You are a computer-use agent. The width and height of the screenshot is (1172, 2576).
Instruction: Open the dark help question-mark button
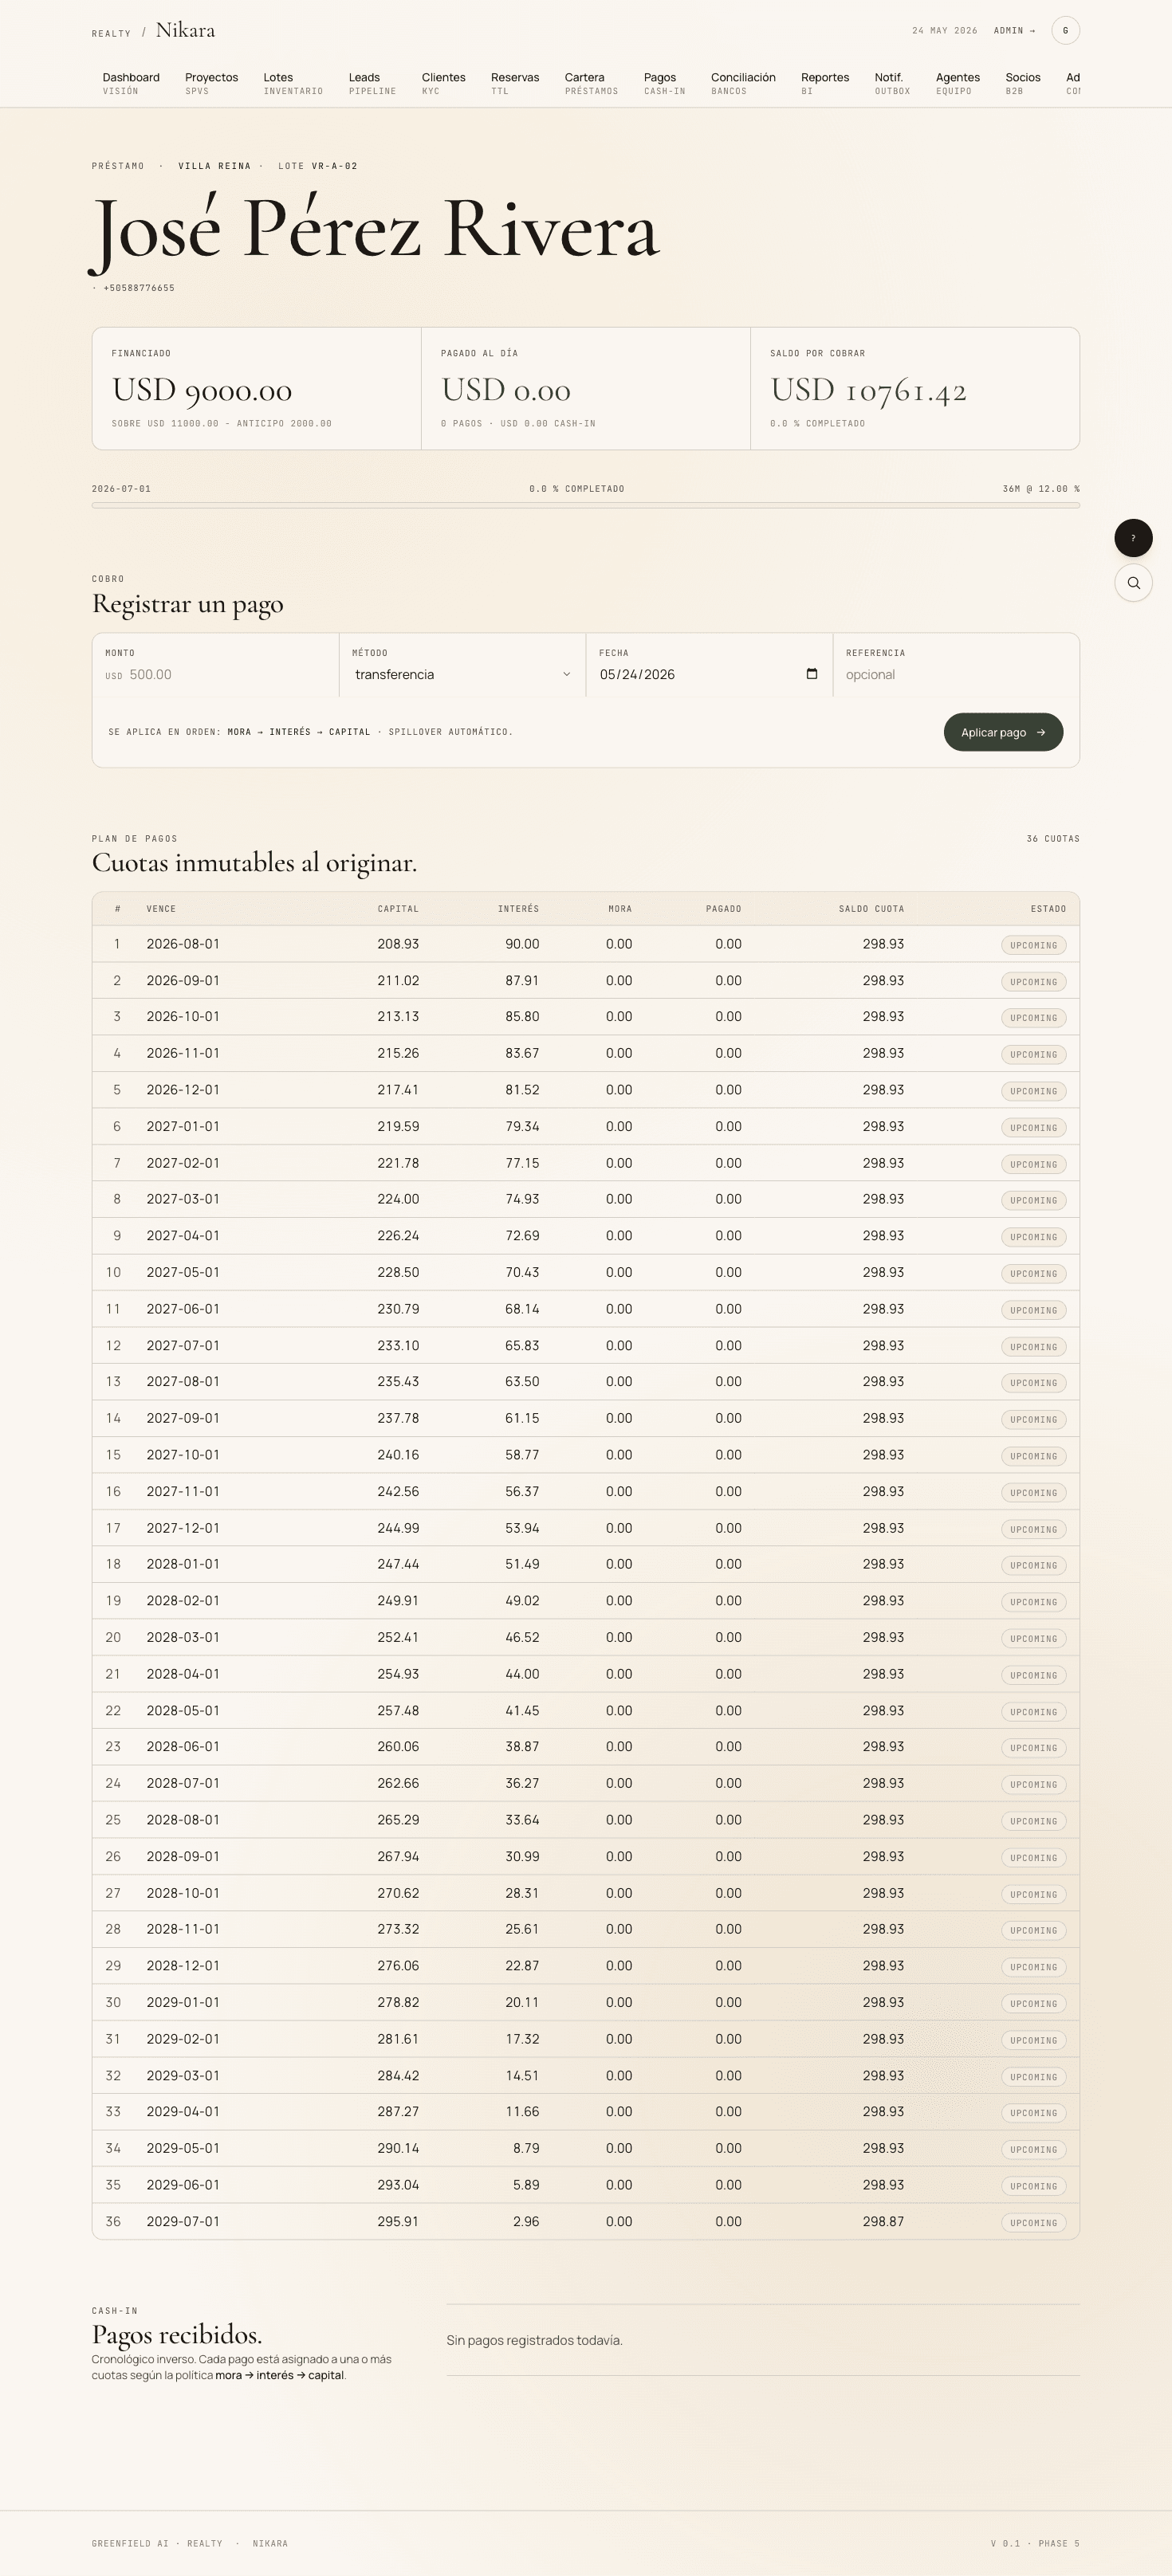1133,538
